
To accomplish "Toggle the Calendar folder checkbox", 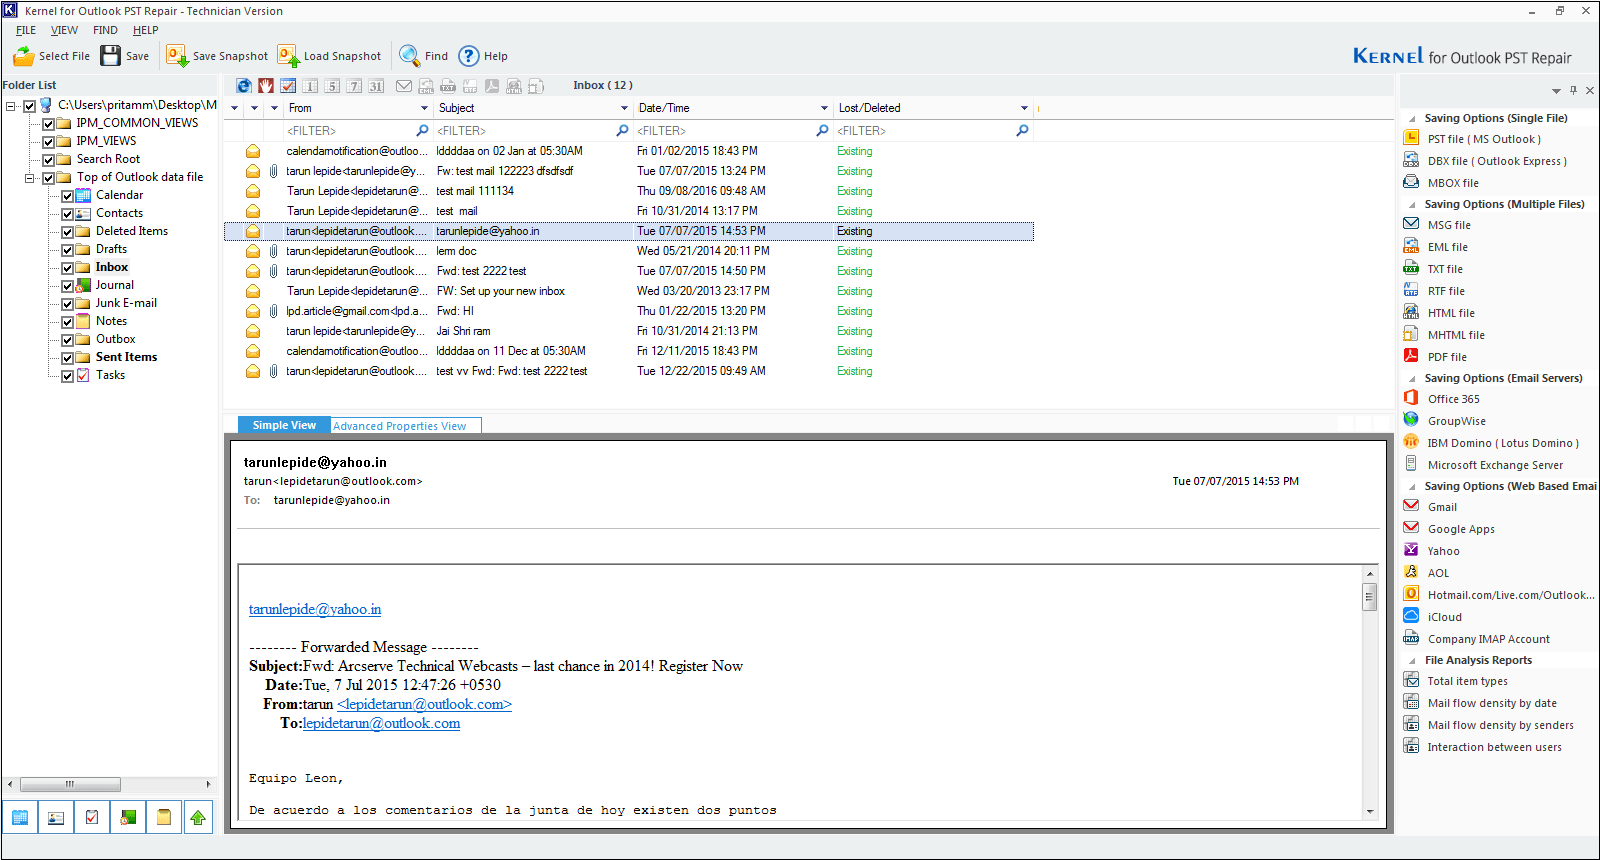I will 67,196.
